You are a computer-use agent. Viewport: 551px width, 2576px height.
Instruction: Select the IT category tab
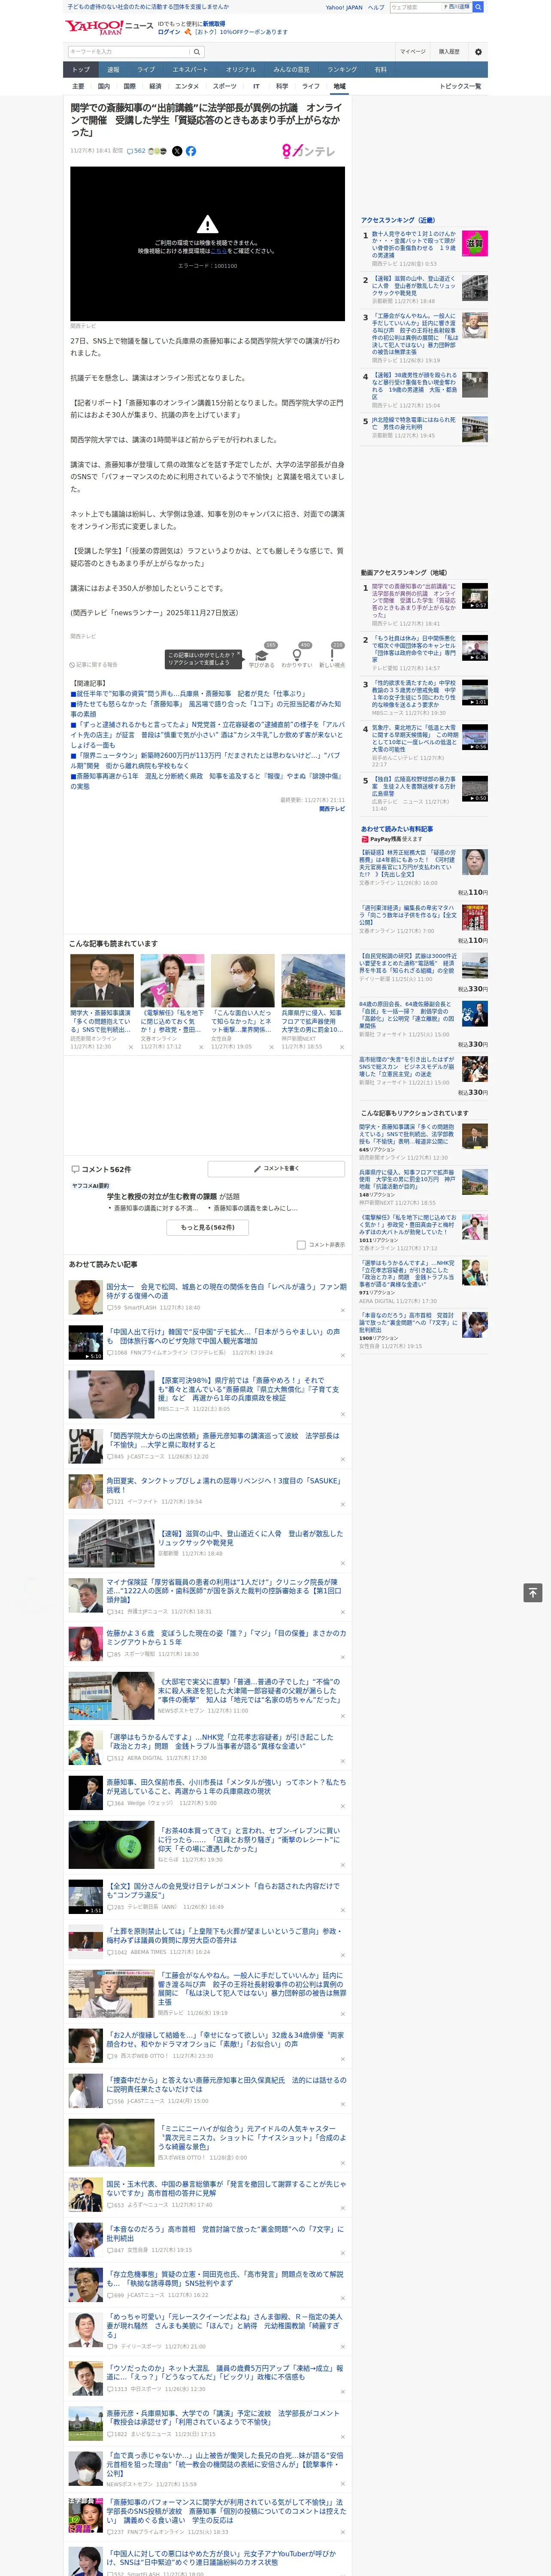(x=256, y=86)
